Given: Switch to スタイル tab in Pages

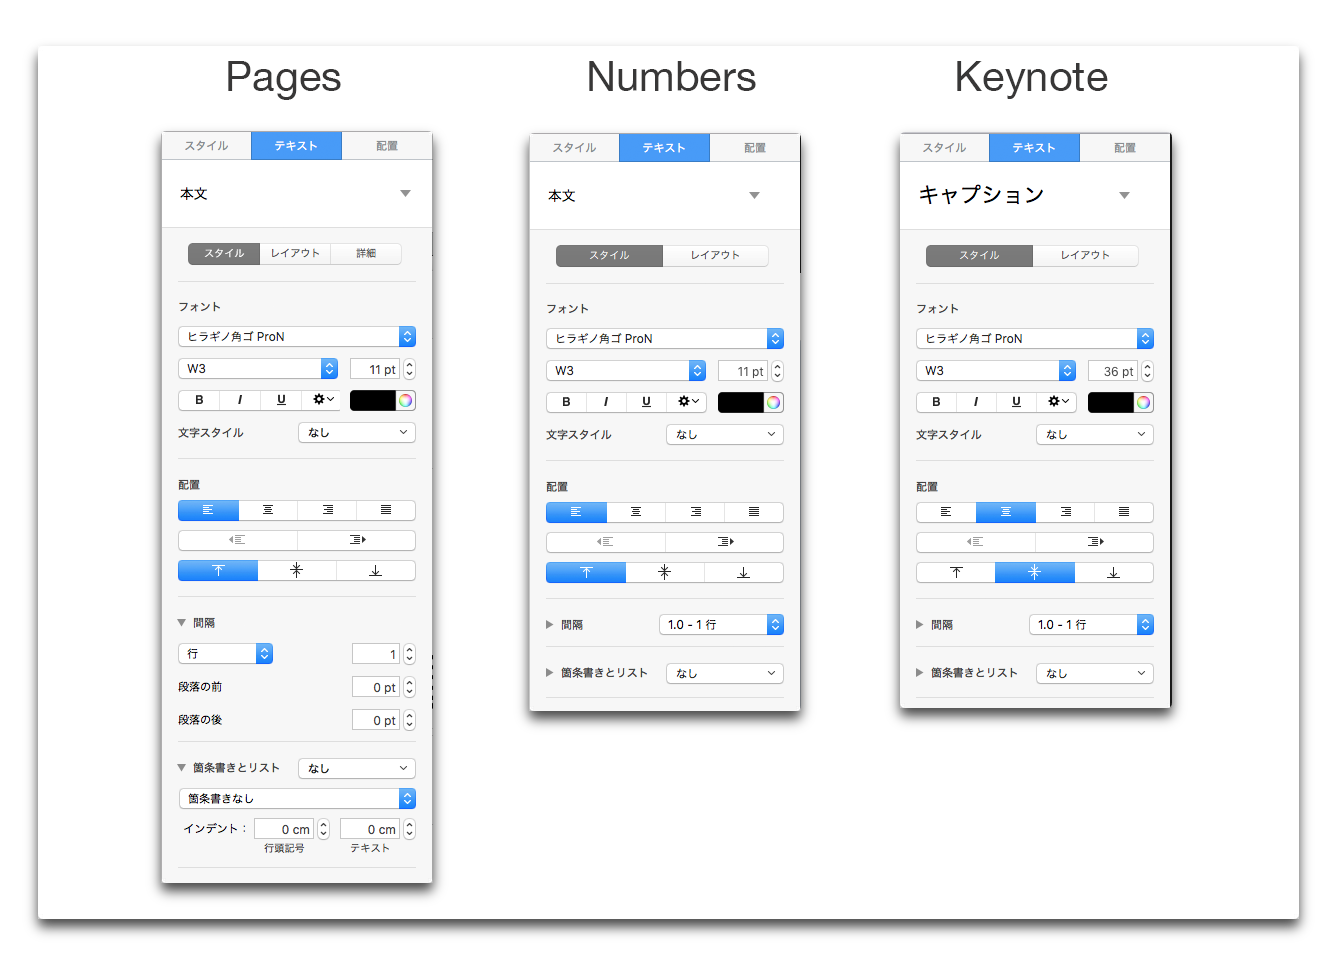Looking at the screenshot, I should coord(207,146).
